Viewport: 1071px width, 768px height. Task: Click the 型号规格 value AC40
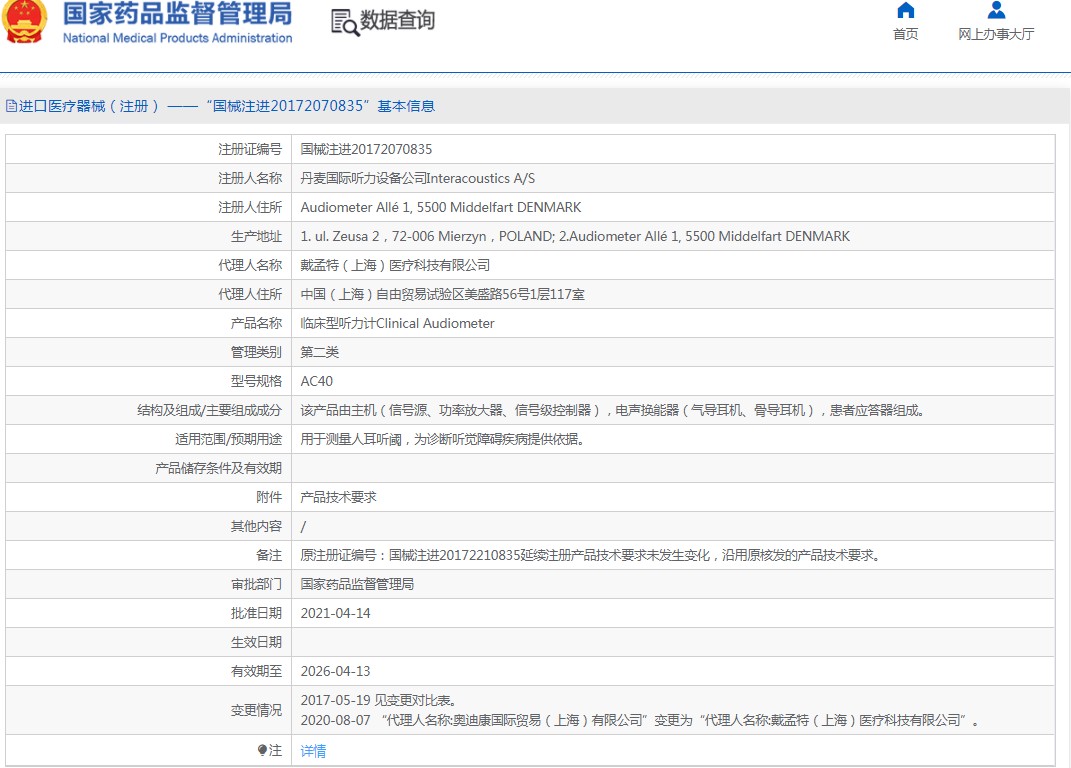pyautogui.click(x=317, y=381)
